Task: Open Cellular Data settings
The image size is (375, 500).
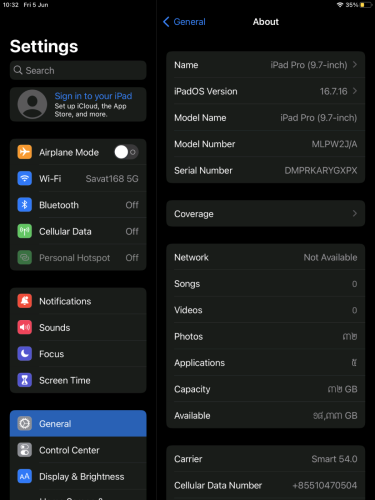Action: point(78,231)
